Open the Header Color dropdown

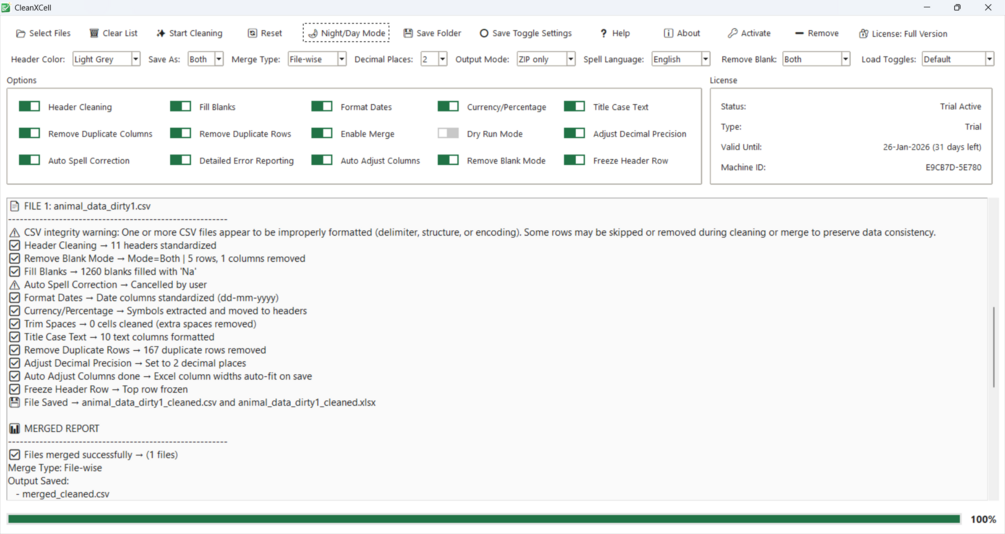coord(106,59)
